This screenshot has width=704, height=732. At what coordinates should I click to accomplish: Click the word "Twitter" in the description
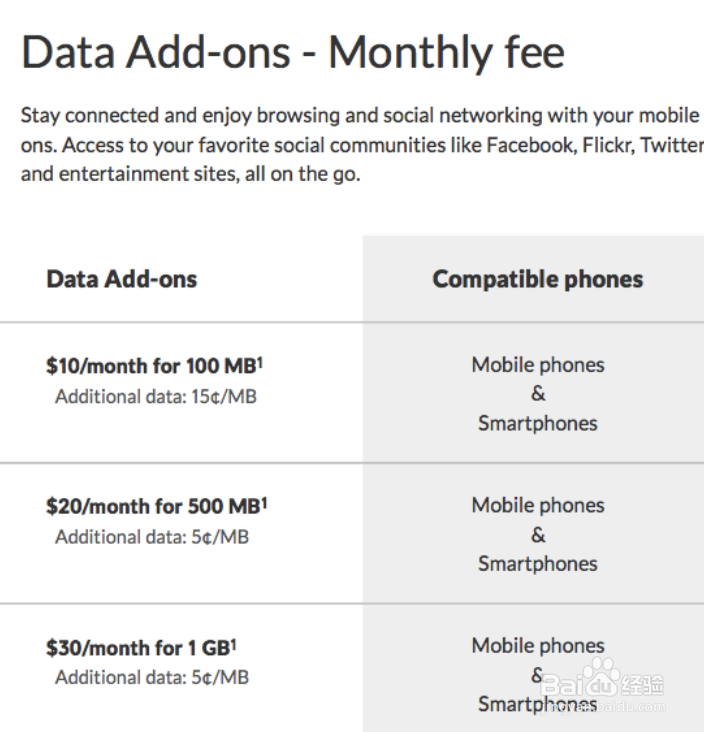(671, 145)
